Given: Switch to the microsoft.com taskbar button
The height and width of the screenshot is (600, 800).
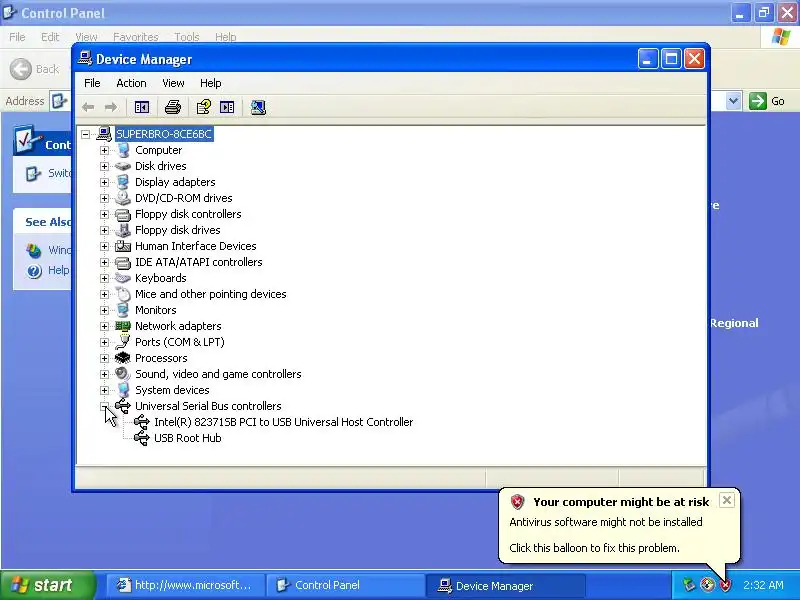Looking at the screenshot, I should coord(186,585).
